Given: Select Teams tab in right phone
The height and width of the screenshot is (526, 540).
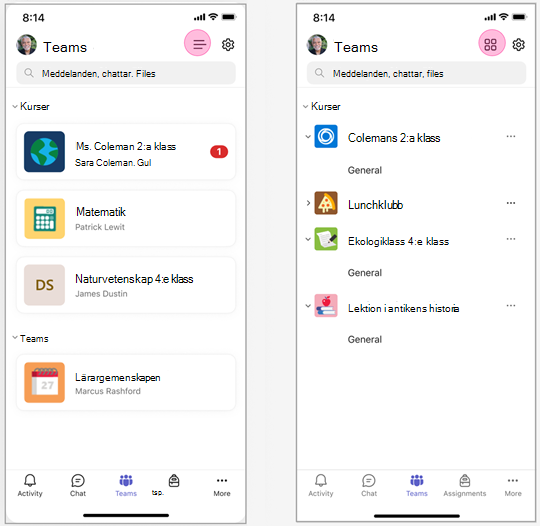Looking at the screenshot, I should [x=417, y=485].
